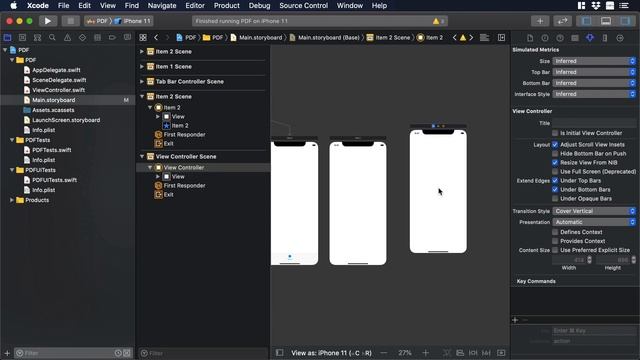This screenshot has width=640, height=360.
Task: Open the Identity inspector
Action: [575, 38]
